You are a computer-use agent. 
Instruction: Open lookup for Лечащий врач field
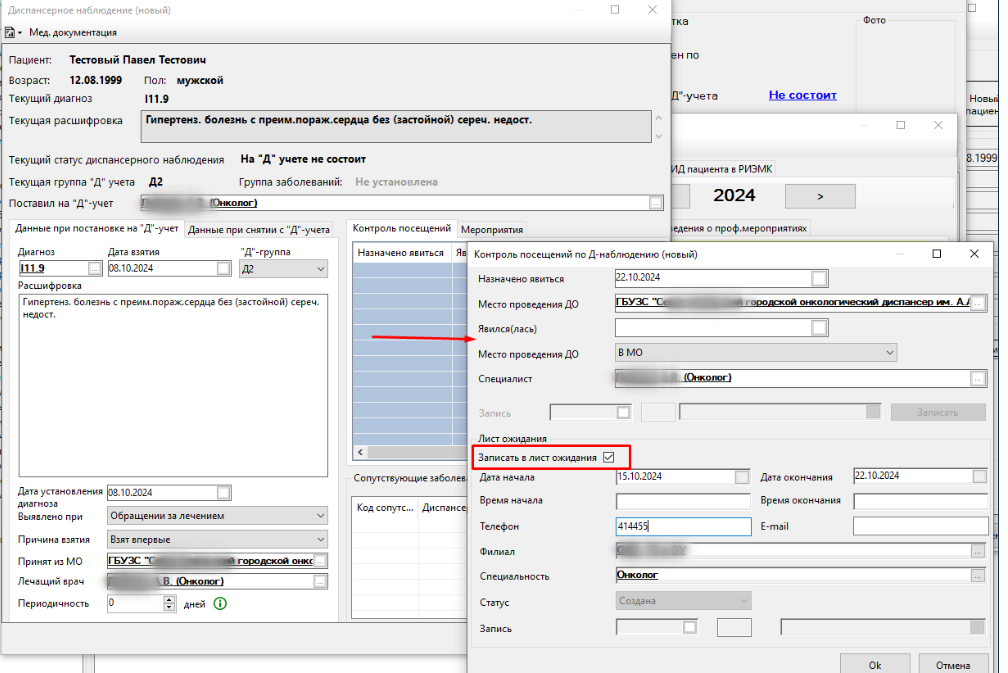320,582
